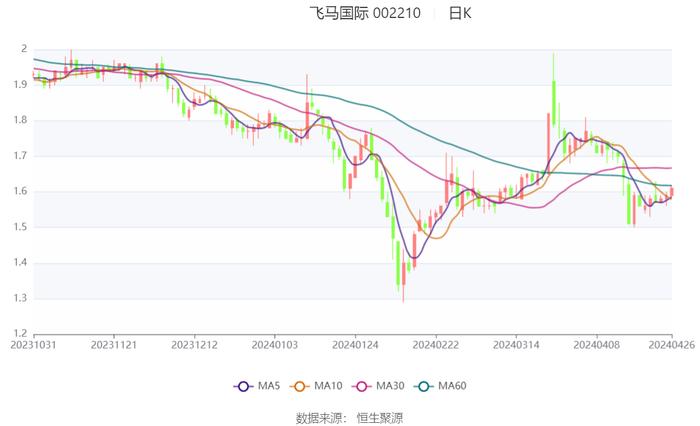Click the 20240314 date label

tap(514, 344)
